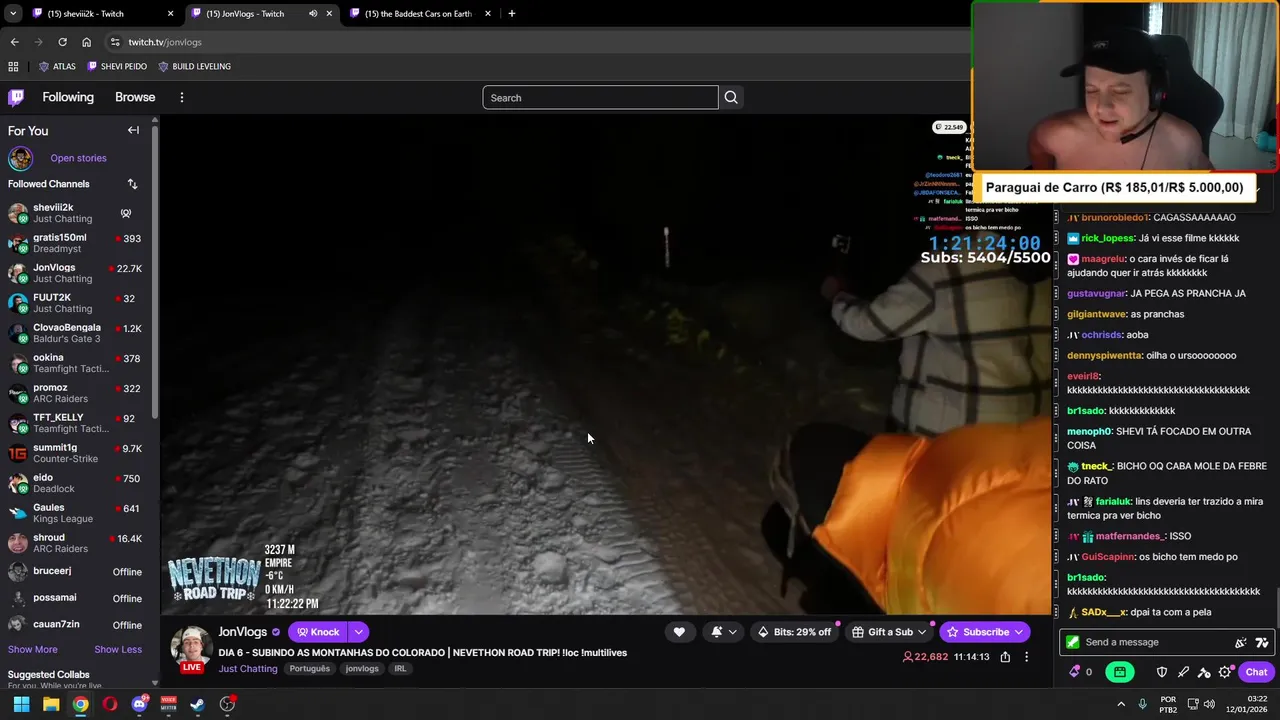Viewport: 1280px width, 720px height.
Task: Open the BUILD LEVELING bookmark
Action: tap(194, 67)
